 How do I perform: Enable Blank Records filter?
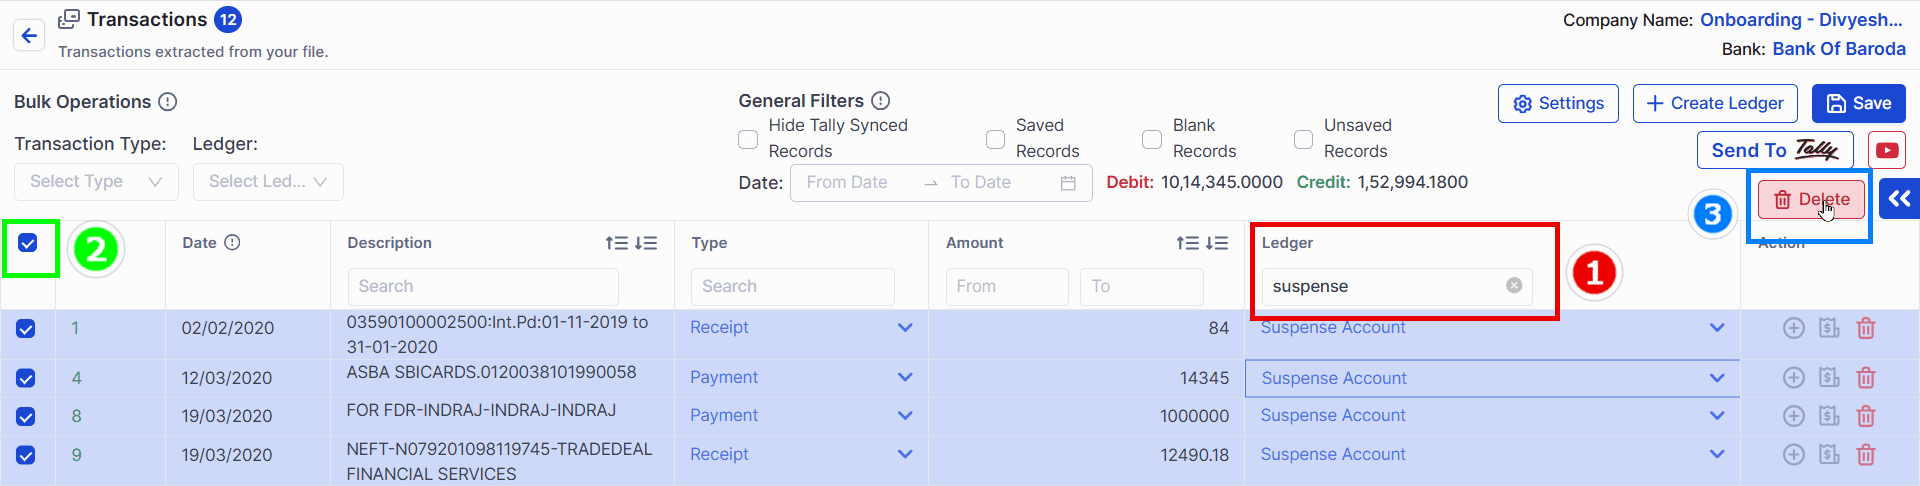click(1152, 139)
